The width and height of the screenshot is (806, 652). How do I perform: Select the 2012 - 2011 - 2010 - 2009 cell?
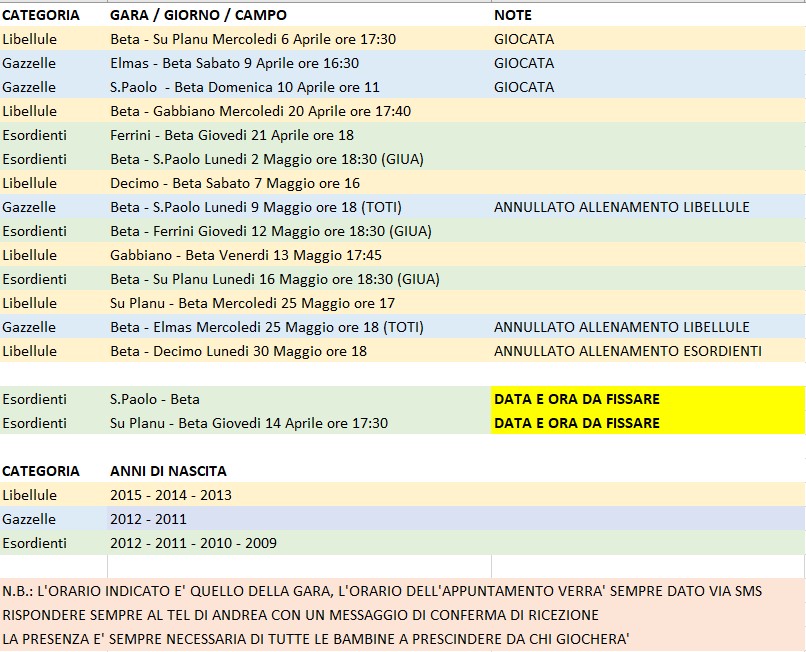(193, 543)
